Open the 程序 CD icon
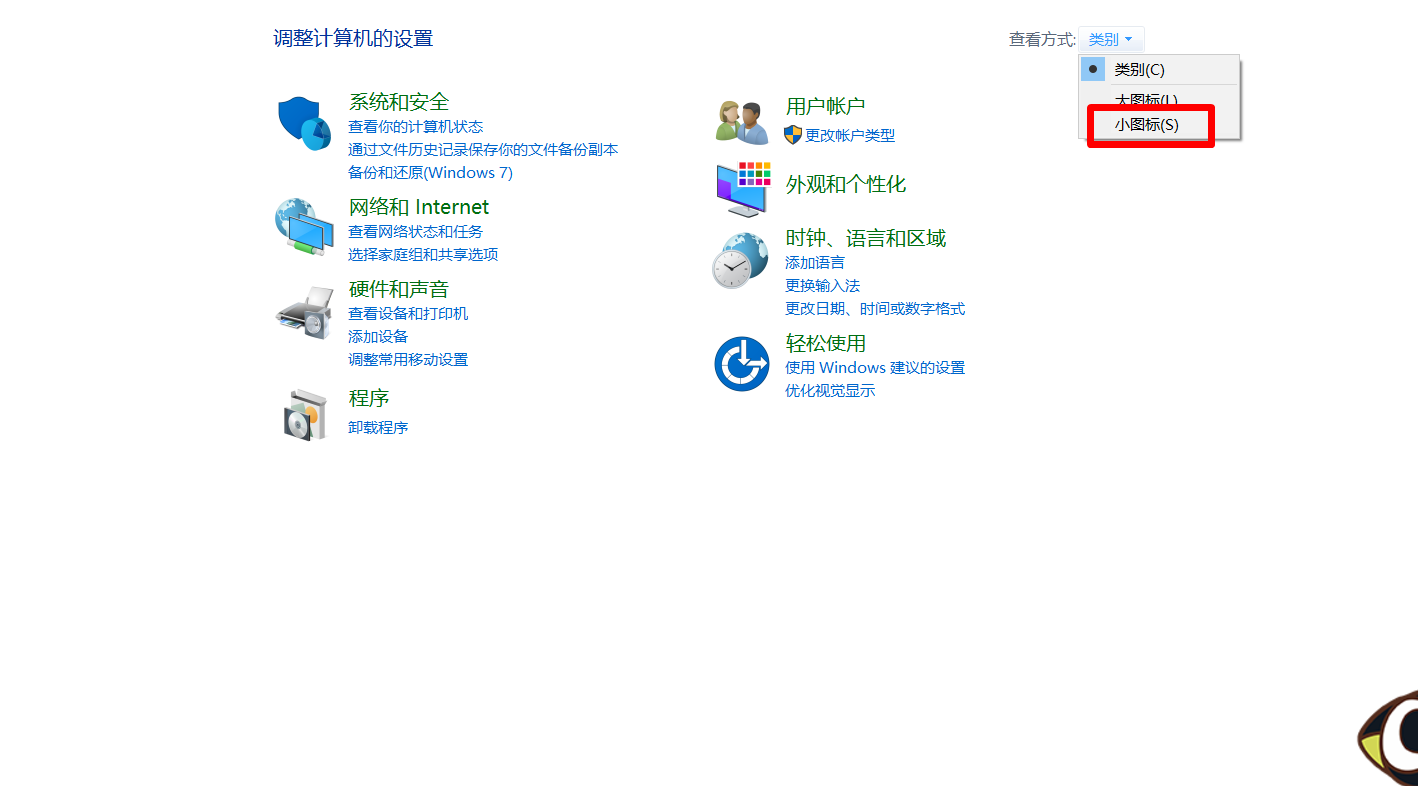Screen dimensions: 1418x786 [x=303, y=414]
